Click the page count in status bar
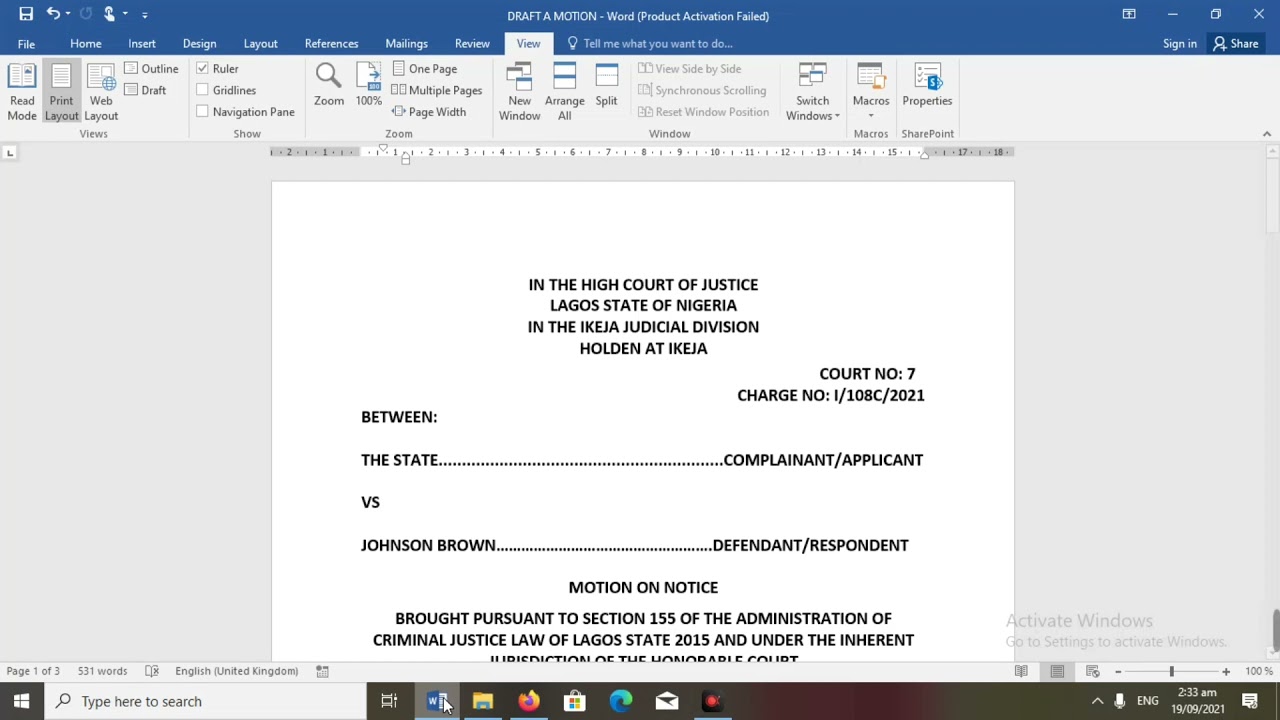Screen dimensions: 1280x720 click(33, 671)
